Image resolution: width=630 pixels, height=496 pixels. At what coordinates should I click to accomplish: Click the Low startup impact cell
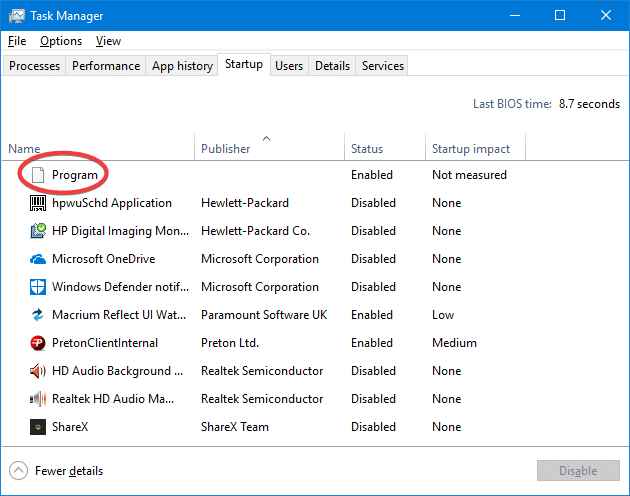tap(443, 315)
